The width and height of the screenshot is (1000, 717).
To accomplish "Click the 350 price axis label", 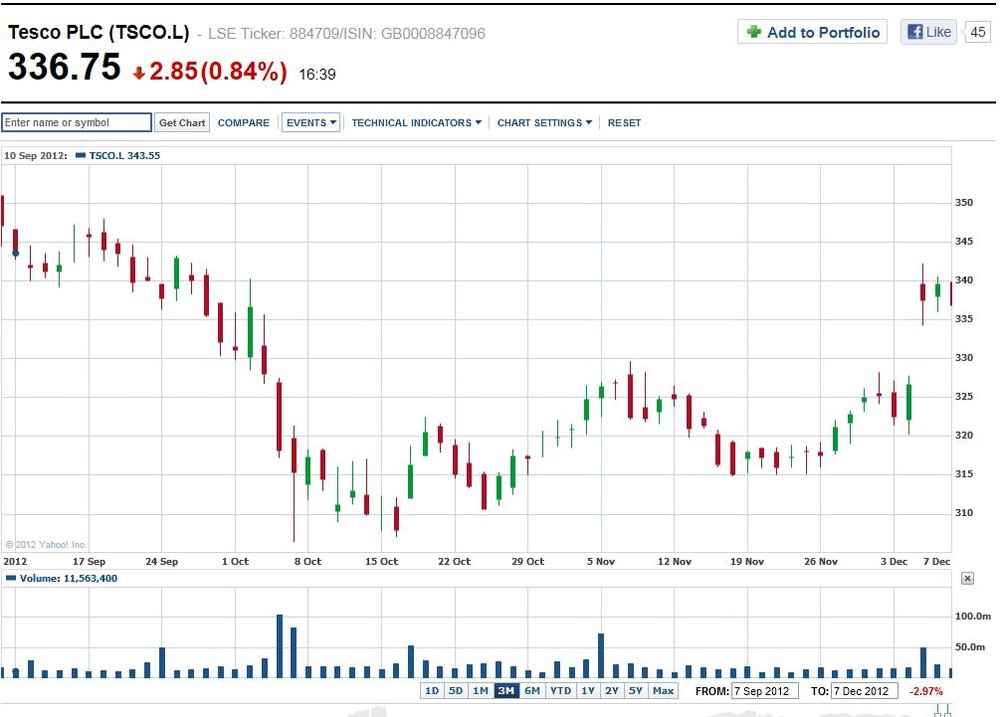I will click(x=964, y=203).
